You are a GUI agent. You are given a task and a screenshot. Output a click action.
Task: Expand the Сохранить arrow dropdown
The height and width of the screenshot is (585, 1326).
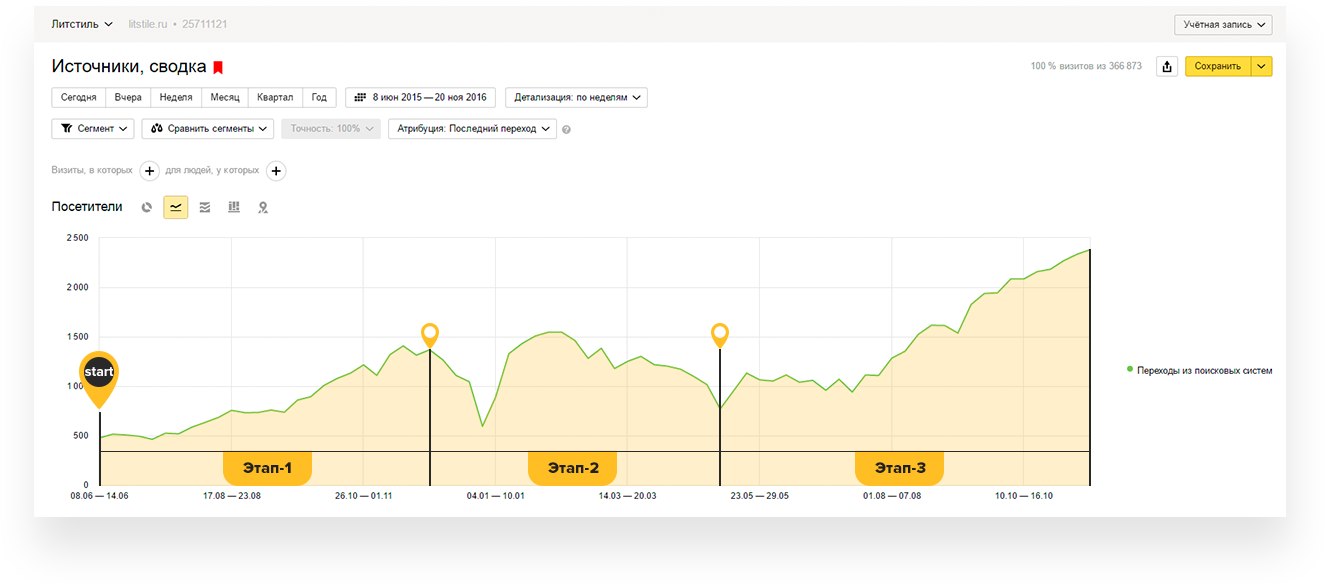(x=1262, y=66)
